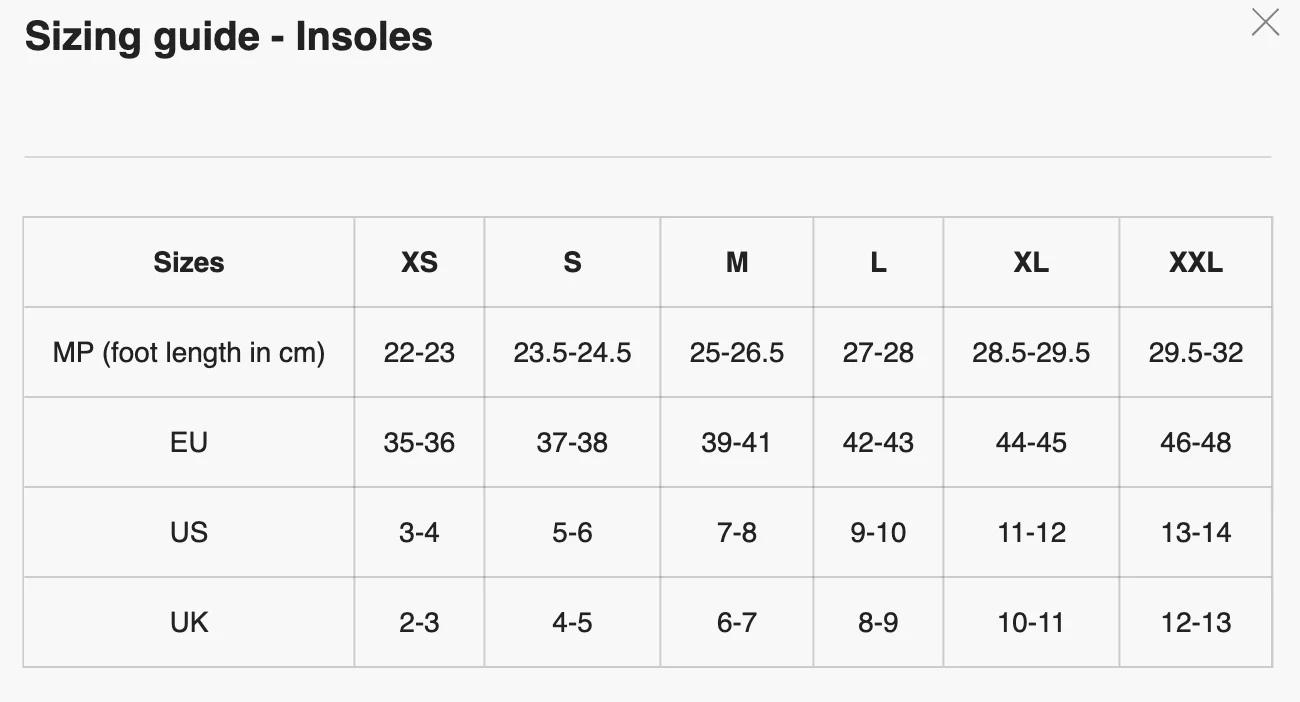This screenshot has height=702, width=1300.
Task: Click the M size column header
Action: [x=737, y=262]
